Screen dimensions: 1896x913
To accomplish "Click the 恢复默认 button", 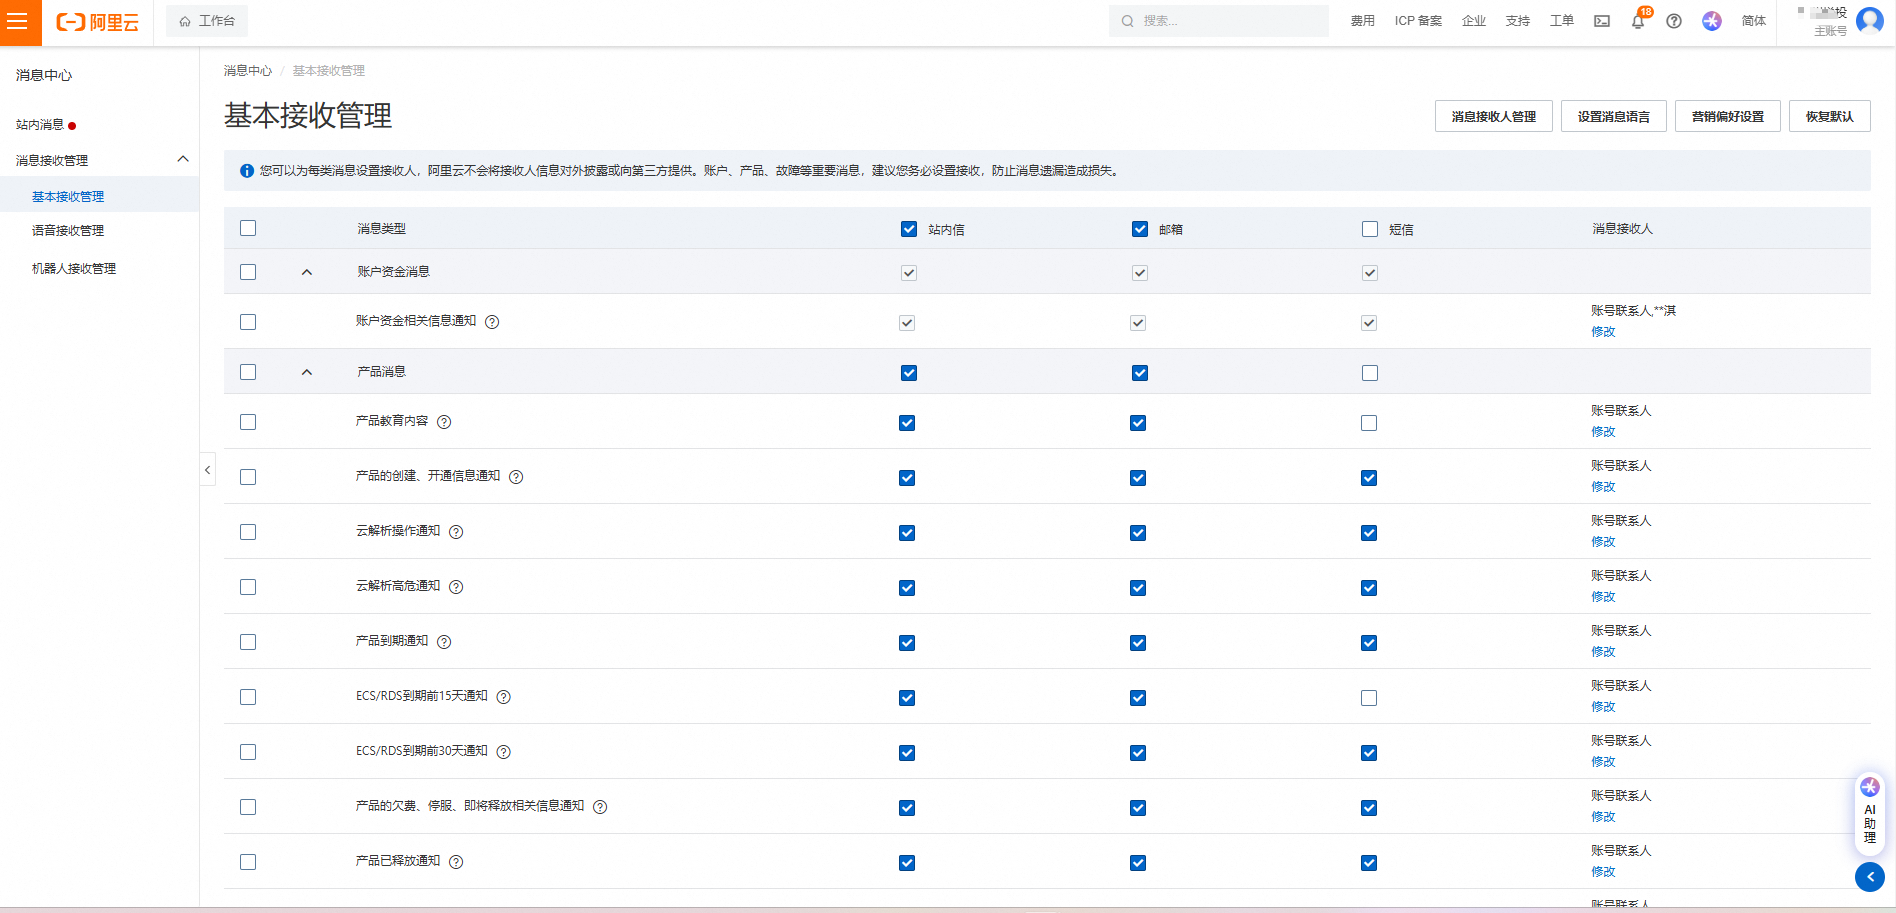I will pyautogui.click(x=1830, y=116).
